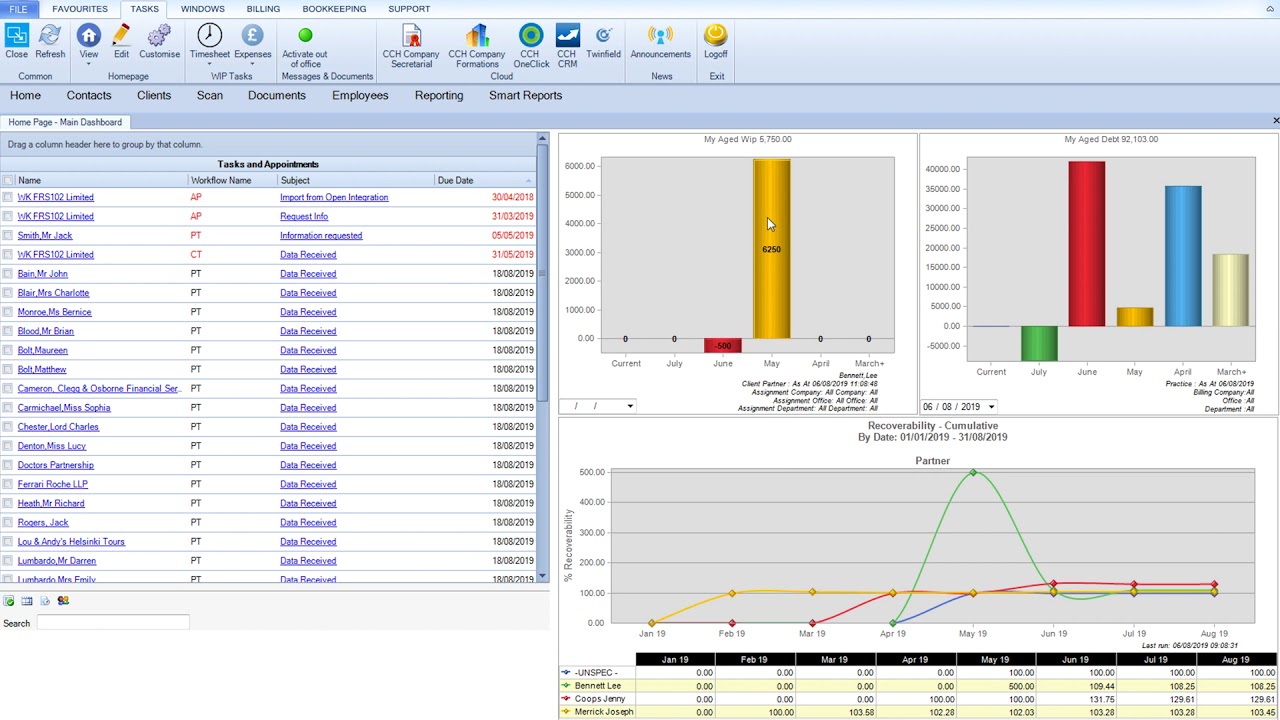Screen dimensions: 1280x720
Task: Click the Expenses pound icon
Action: [252, 36]
